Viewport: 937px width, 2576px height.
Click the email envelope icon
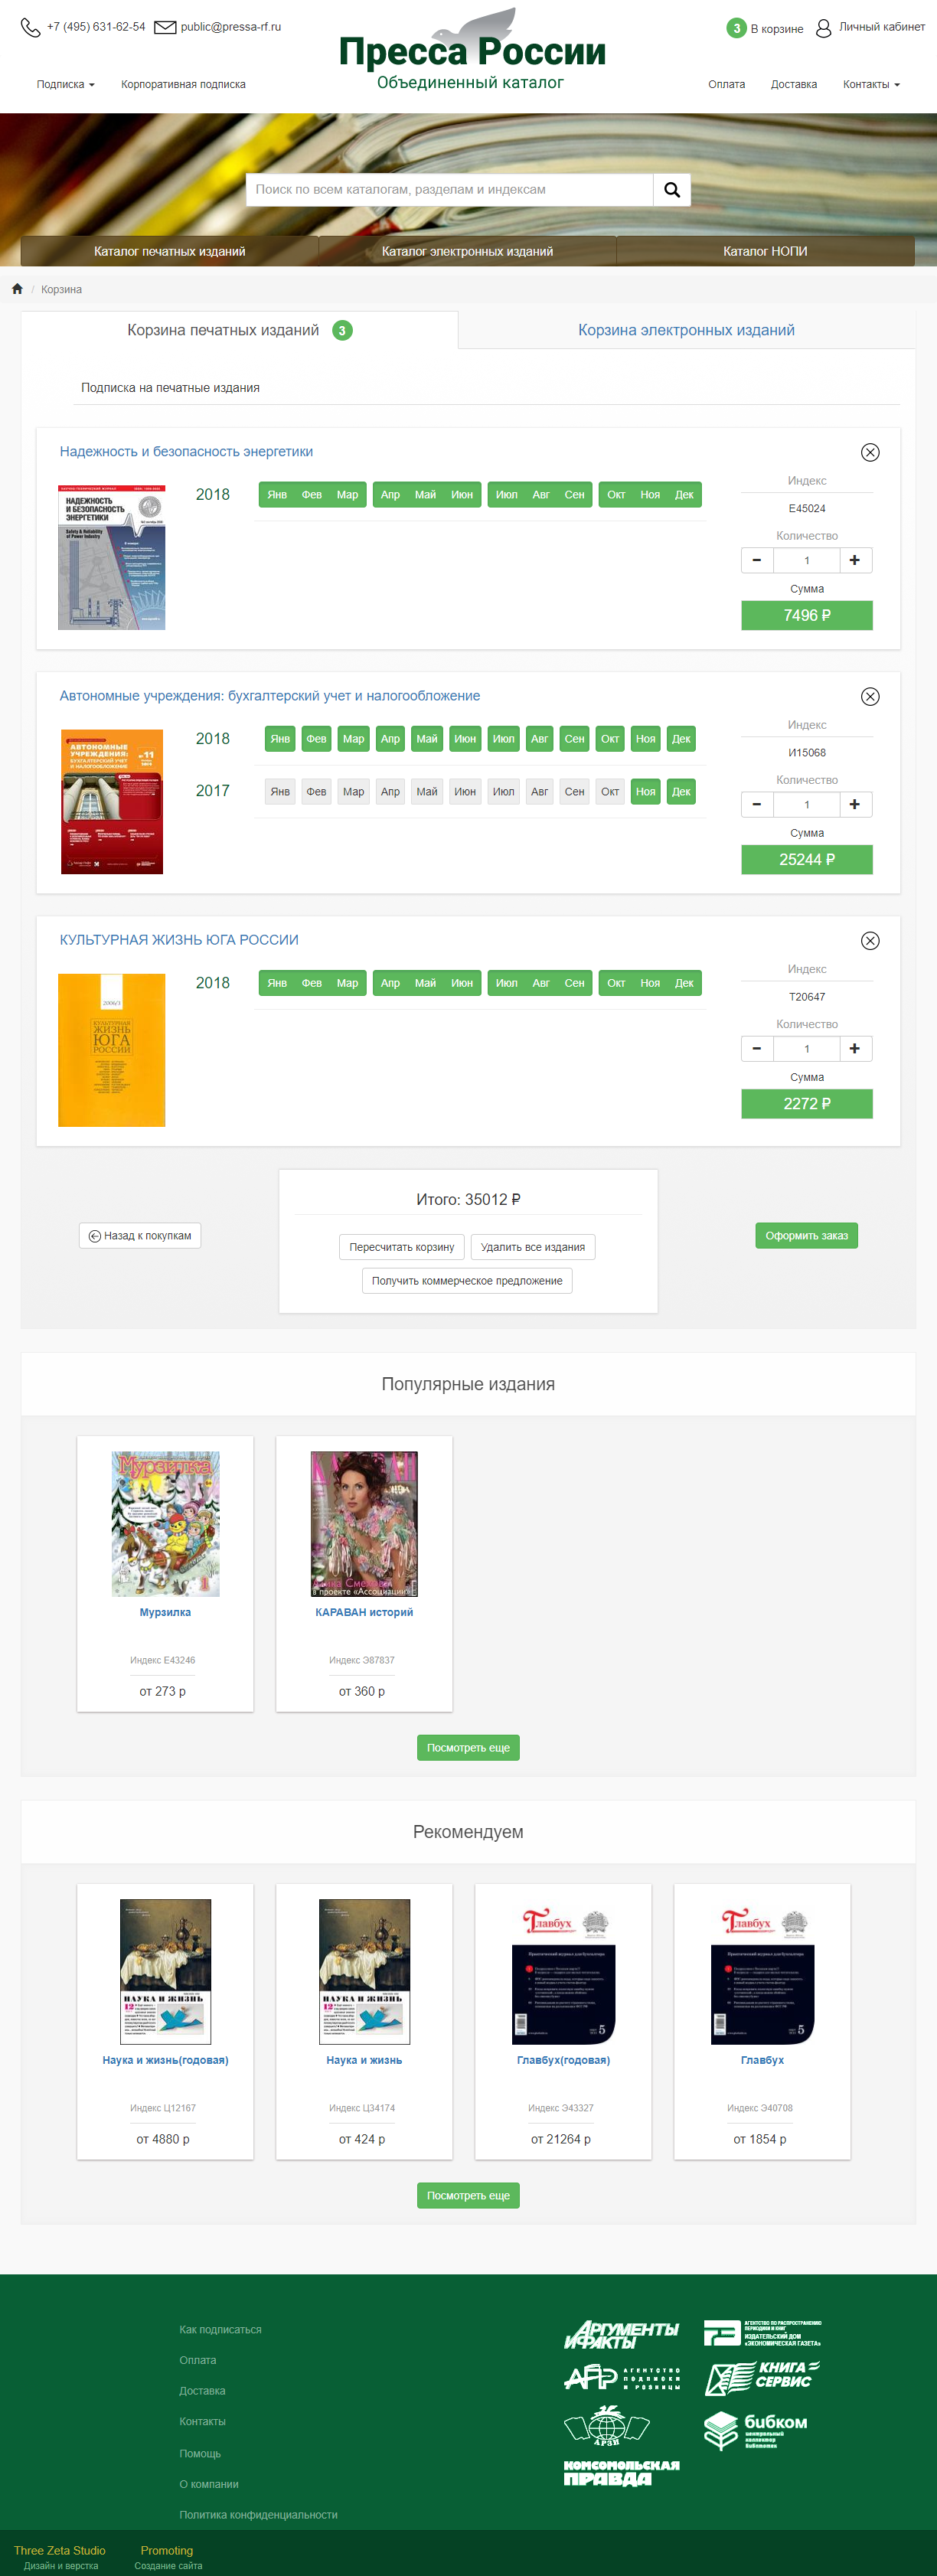pyautogui.click(x=165, y=27)
